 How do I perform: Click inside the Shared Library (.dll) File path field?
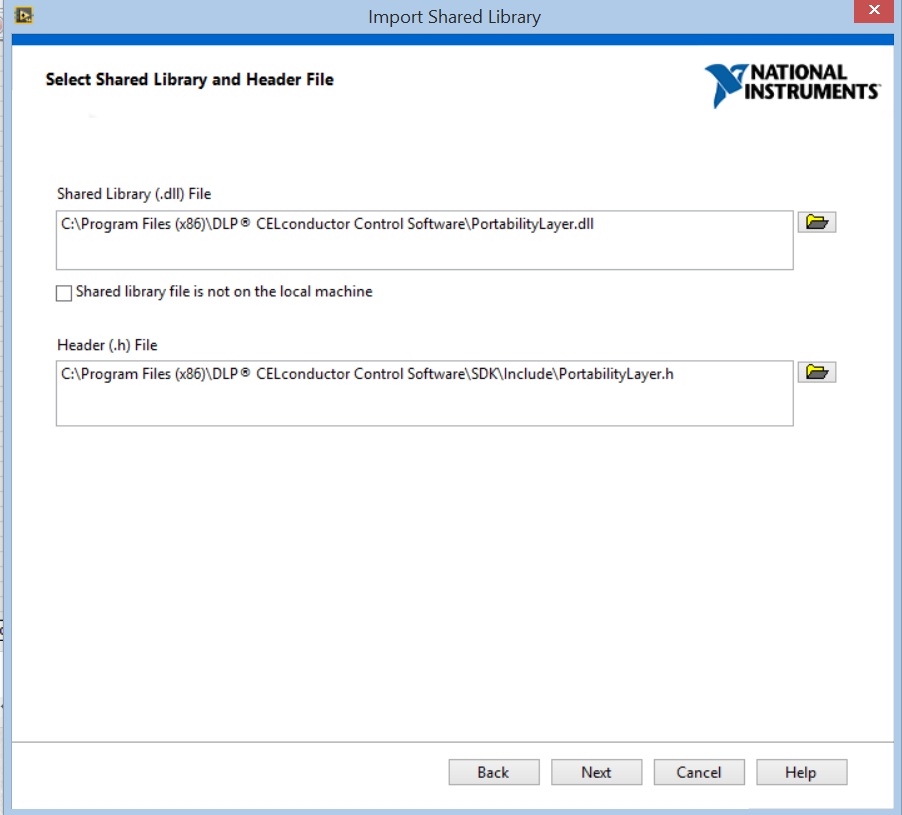(425, 240)
